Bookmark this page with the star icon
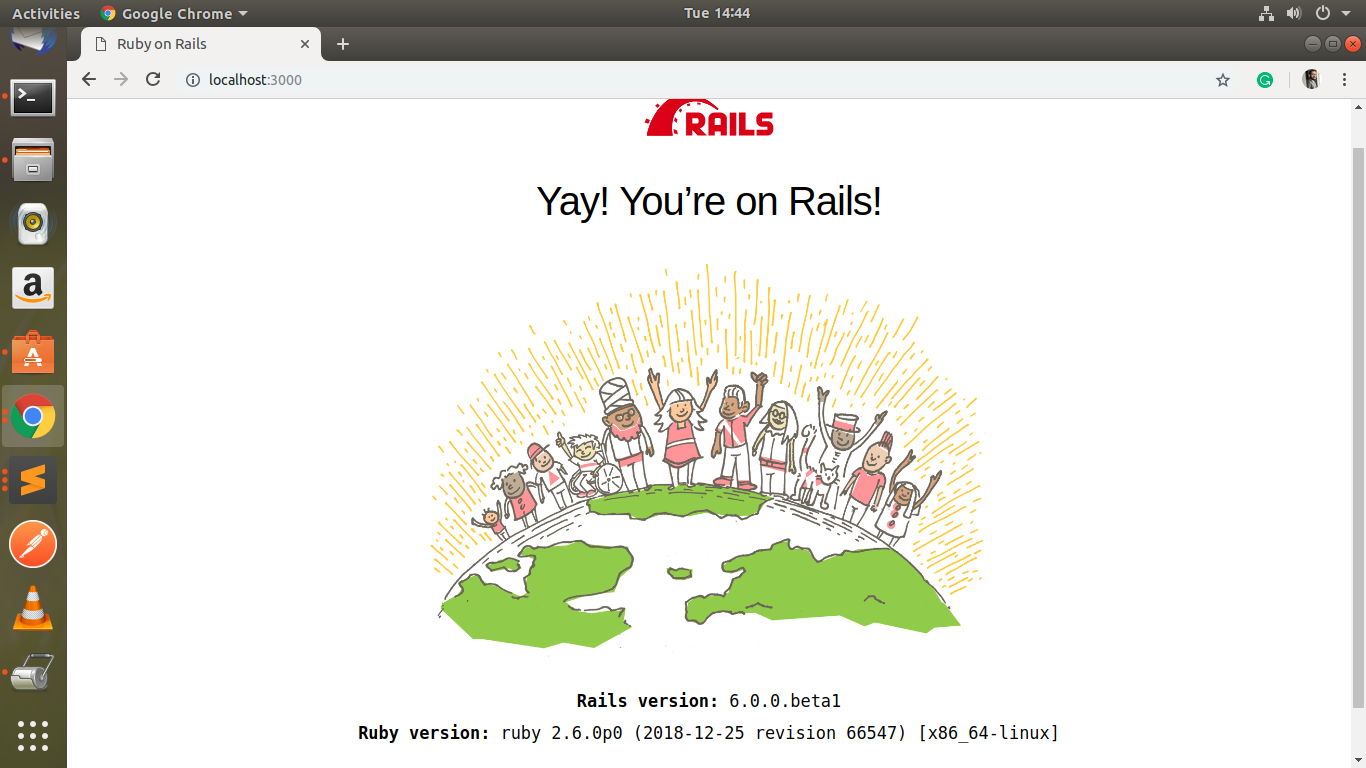 pyautogui.click(x=1223, y=80)
